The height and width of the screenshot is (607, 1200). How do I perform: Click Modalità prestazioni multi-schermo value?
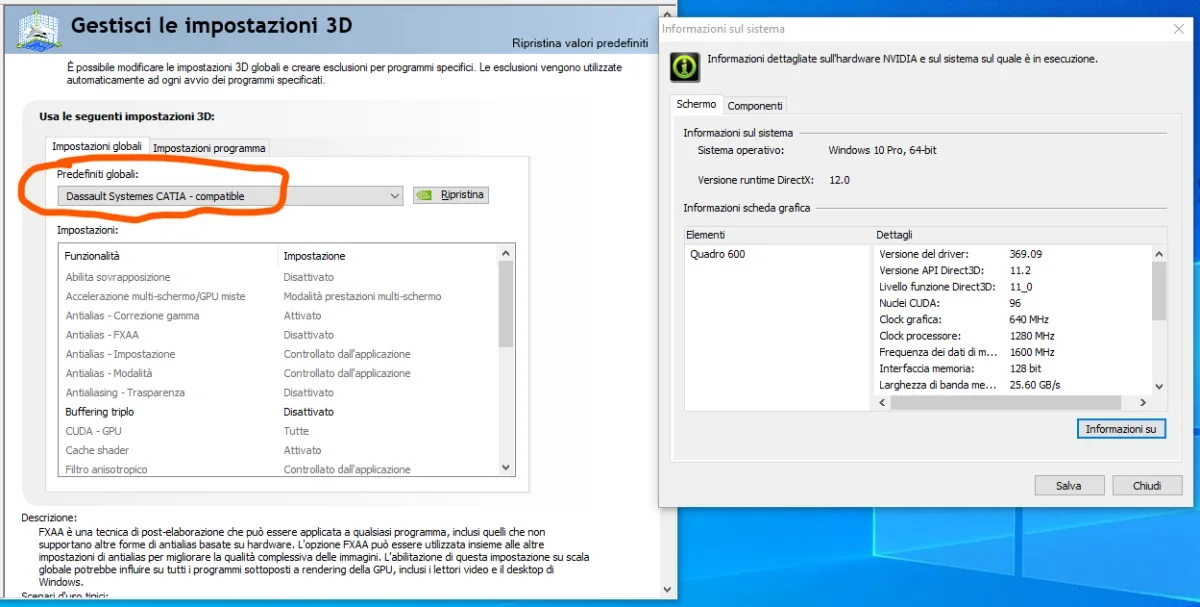(362, 296)
